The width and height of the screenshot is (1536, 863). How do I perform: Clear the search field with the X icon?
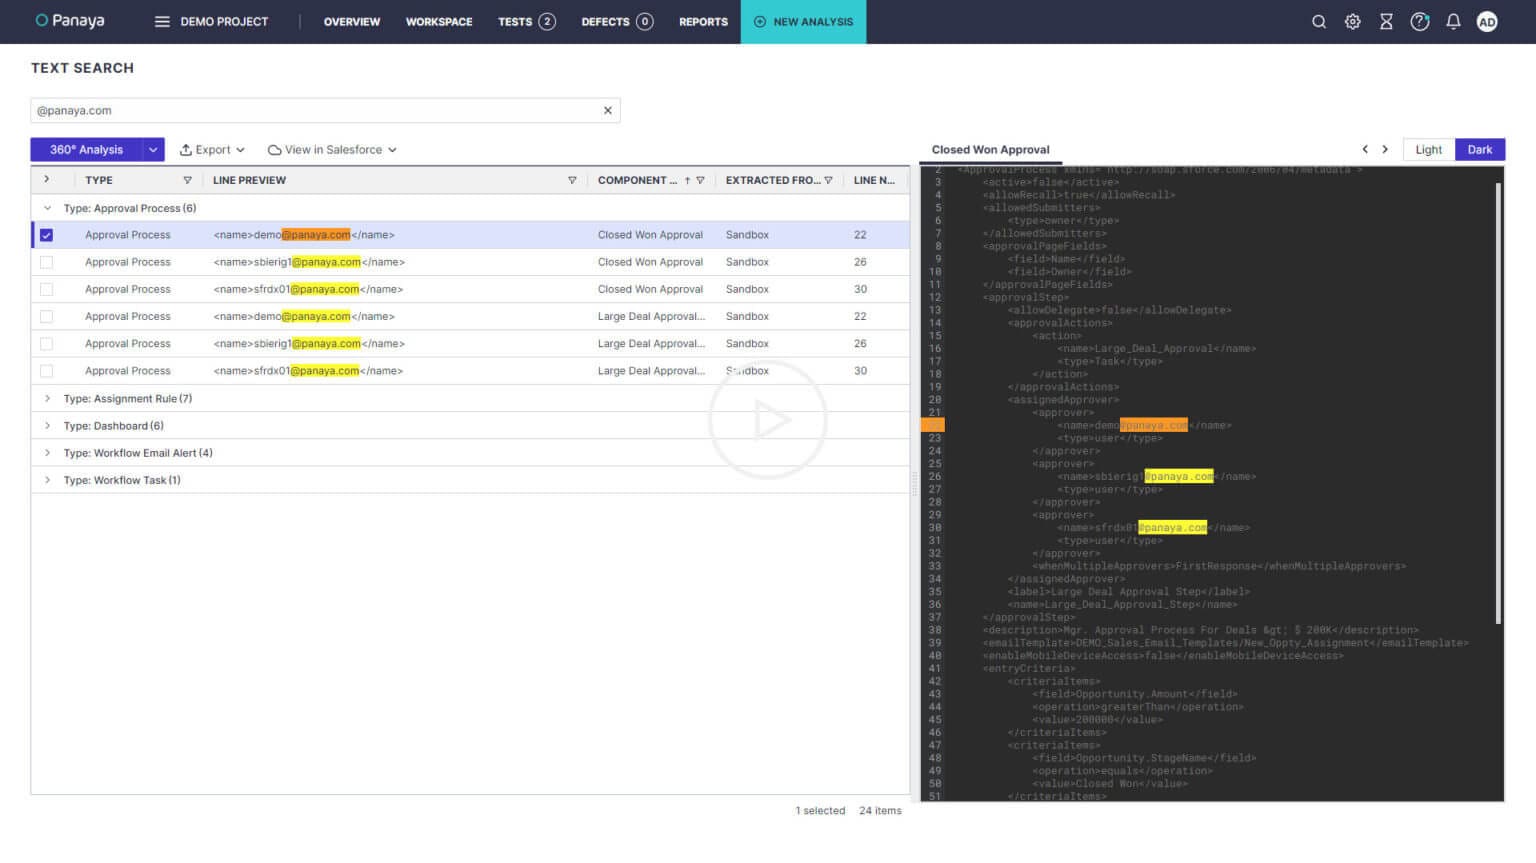coord(607,111)
